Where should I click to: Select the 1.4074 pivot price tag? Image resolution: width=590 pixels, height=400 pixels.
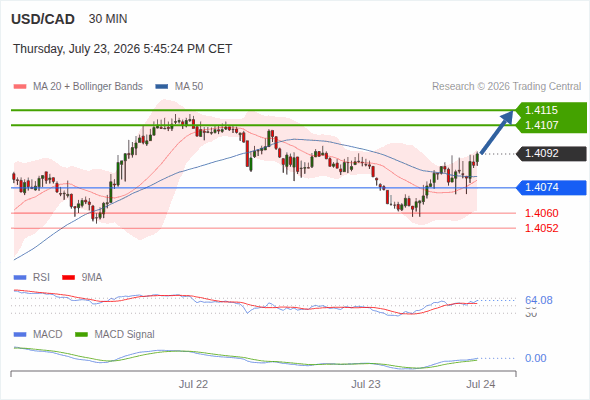[551, 187]
